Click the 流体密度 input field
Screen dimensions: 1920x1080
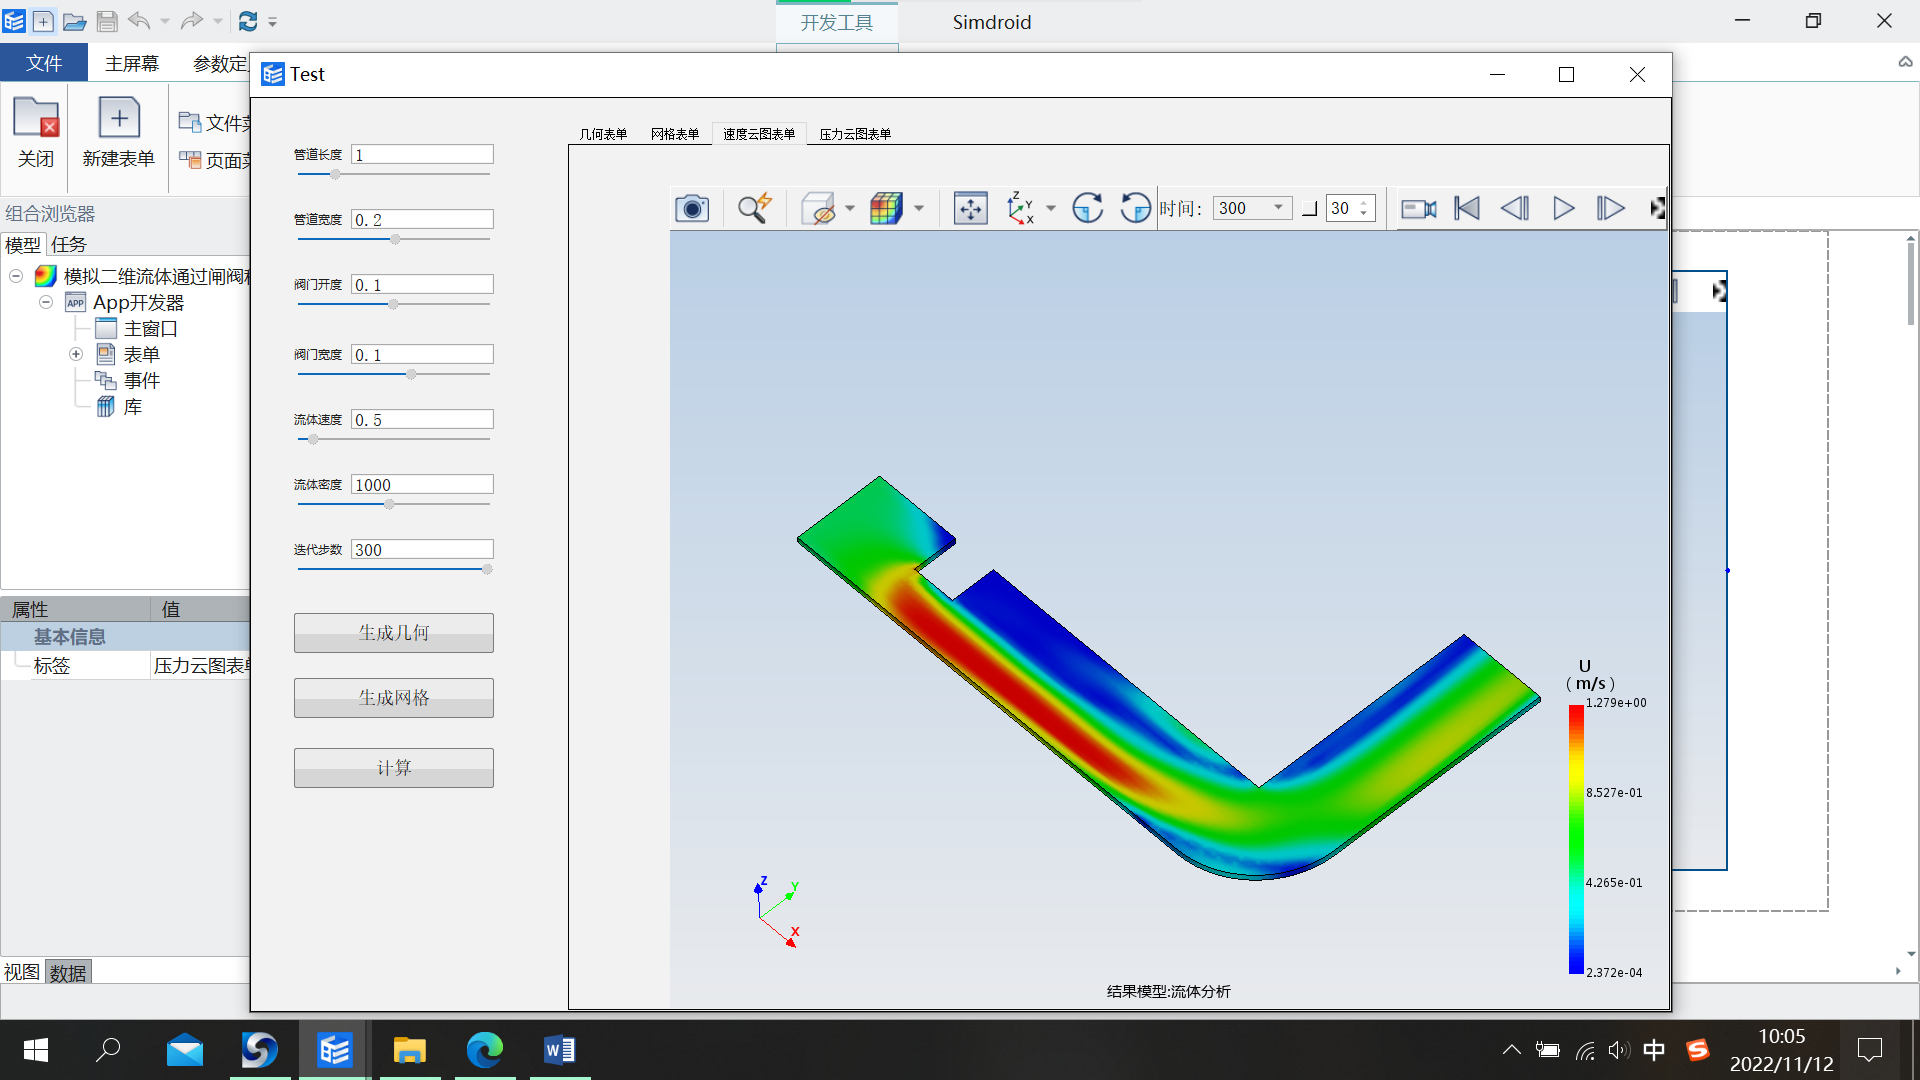point(422,484)
